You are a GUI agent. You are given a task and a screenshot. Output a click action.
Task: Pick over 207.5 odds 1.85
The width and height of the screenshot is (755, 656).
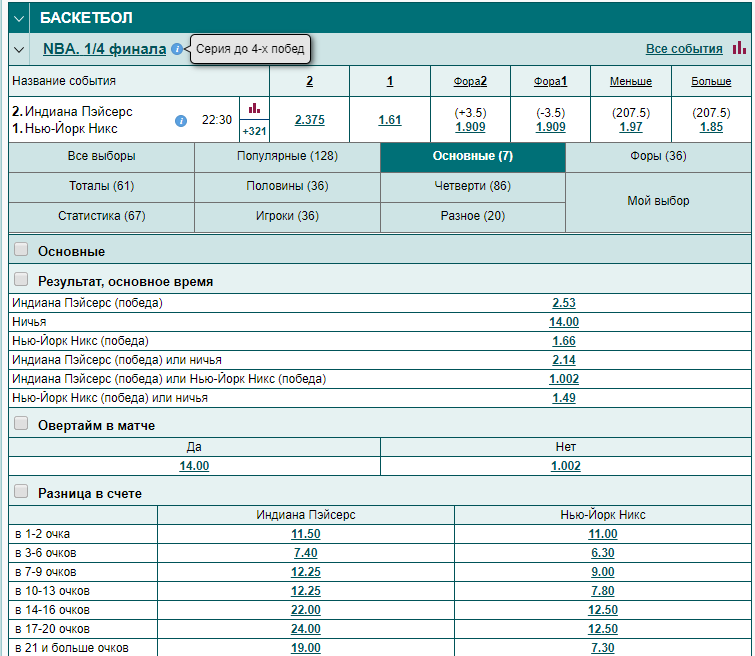coord(711,127)
